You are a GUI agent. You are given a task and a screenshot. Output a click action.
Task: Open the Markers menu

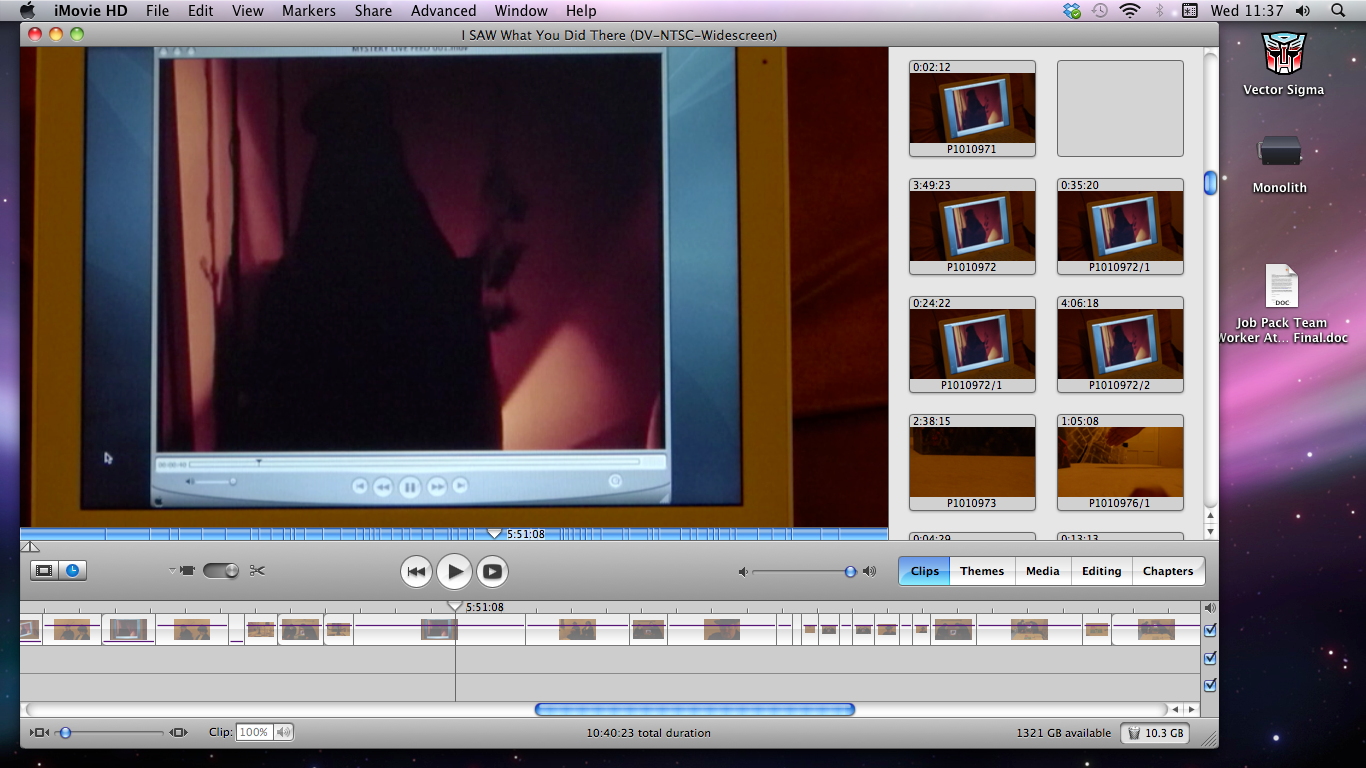309,11
